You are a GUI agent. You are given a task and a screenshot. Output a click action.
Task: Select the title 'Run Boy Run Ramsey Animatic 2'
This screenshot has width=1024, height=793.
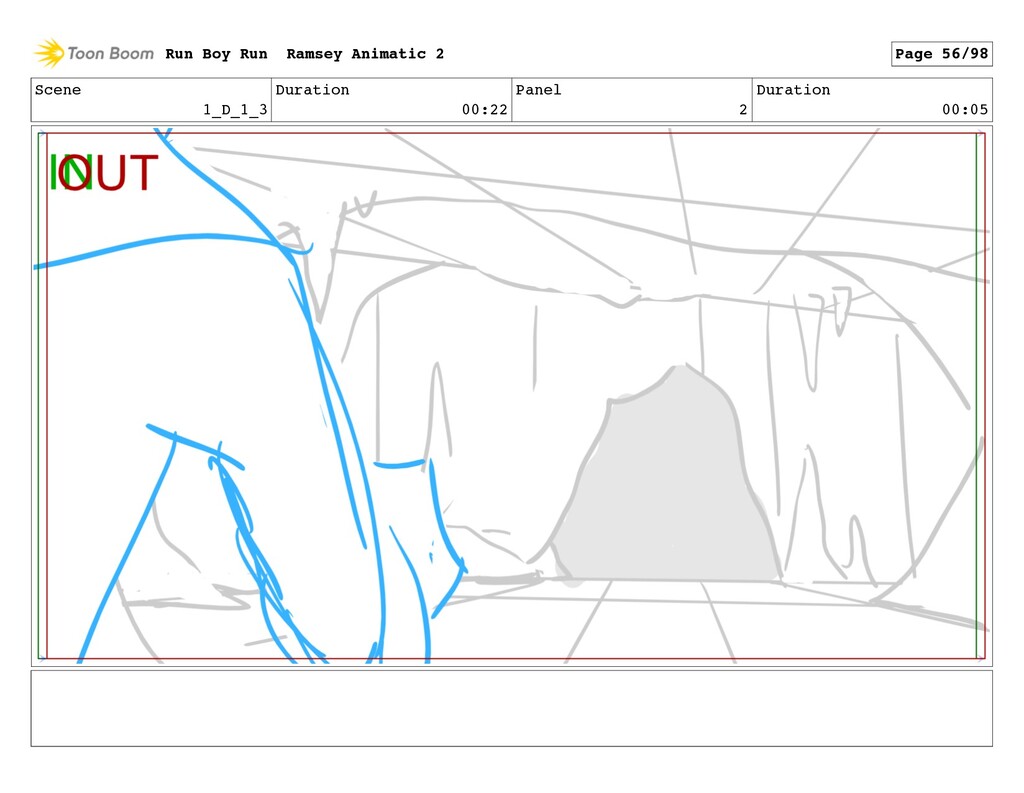(x=304, y=54)
